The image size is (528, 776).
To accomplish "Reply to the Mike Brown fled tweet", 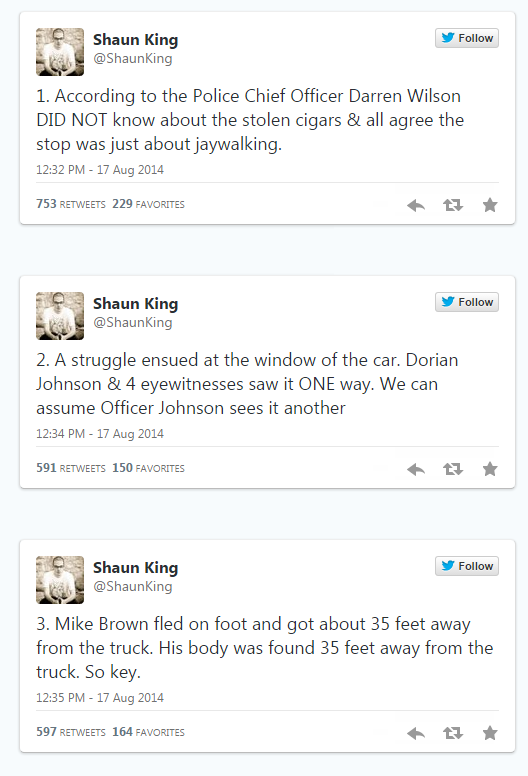I will [416, 733].
